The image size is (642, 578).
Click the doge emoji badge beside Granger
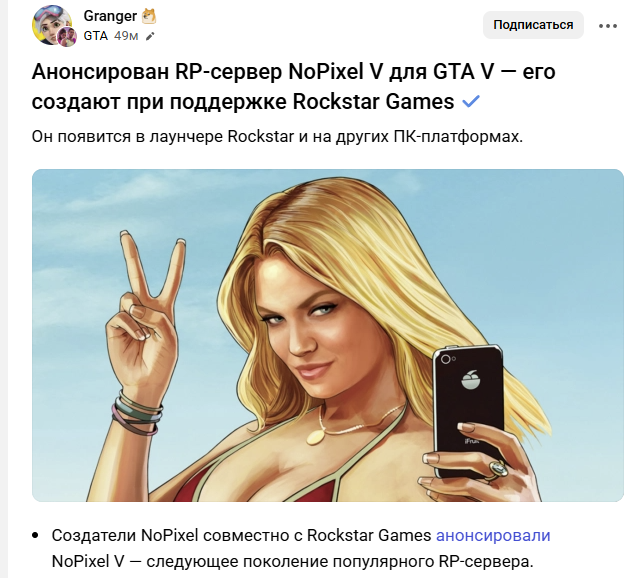tap(149, 17)
